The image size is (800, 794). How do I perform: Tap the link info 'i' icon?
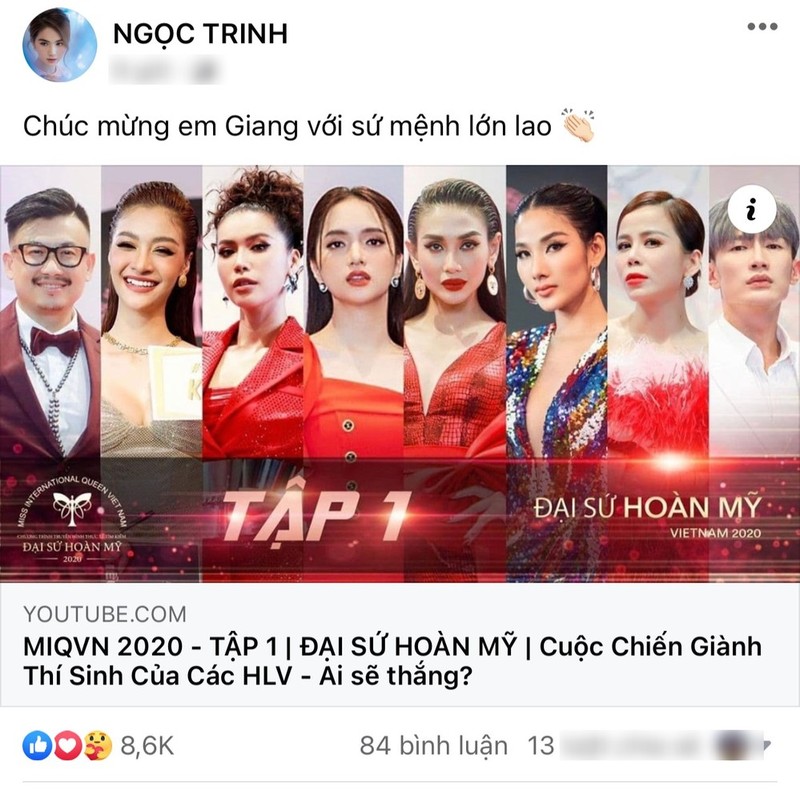752,209
